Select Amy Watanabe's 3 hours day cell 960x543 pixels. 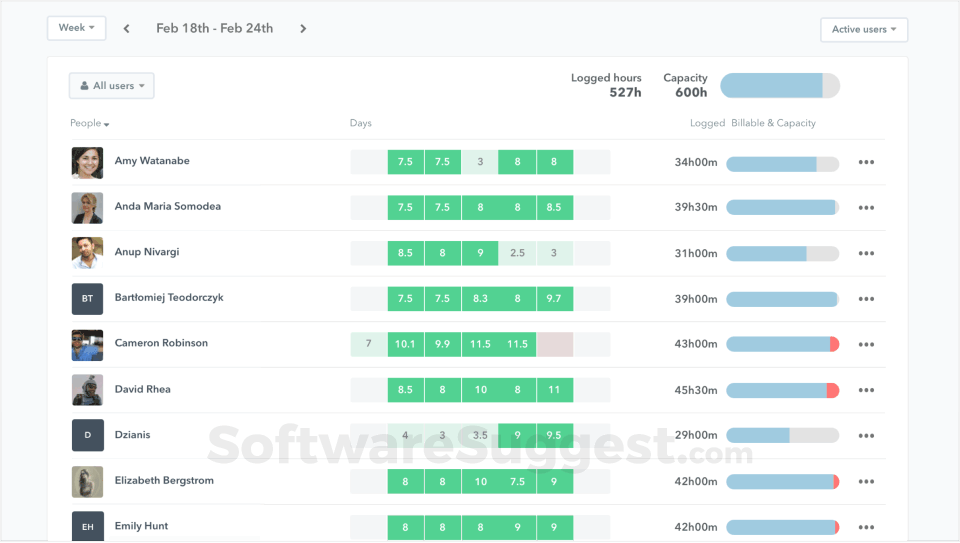pos(480,162)
